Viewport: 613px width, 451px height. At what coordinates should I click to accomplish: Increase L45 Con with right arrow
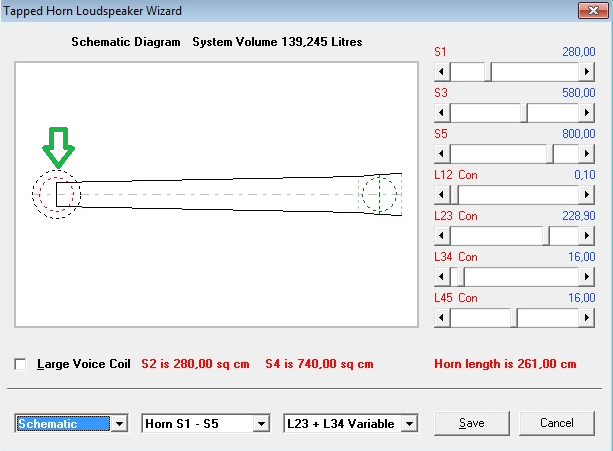point(586,318)
